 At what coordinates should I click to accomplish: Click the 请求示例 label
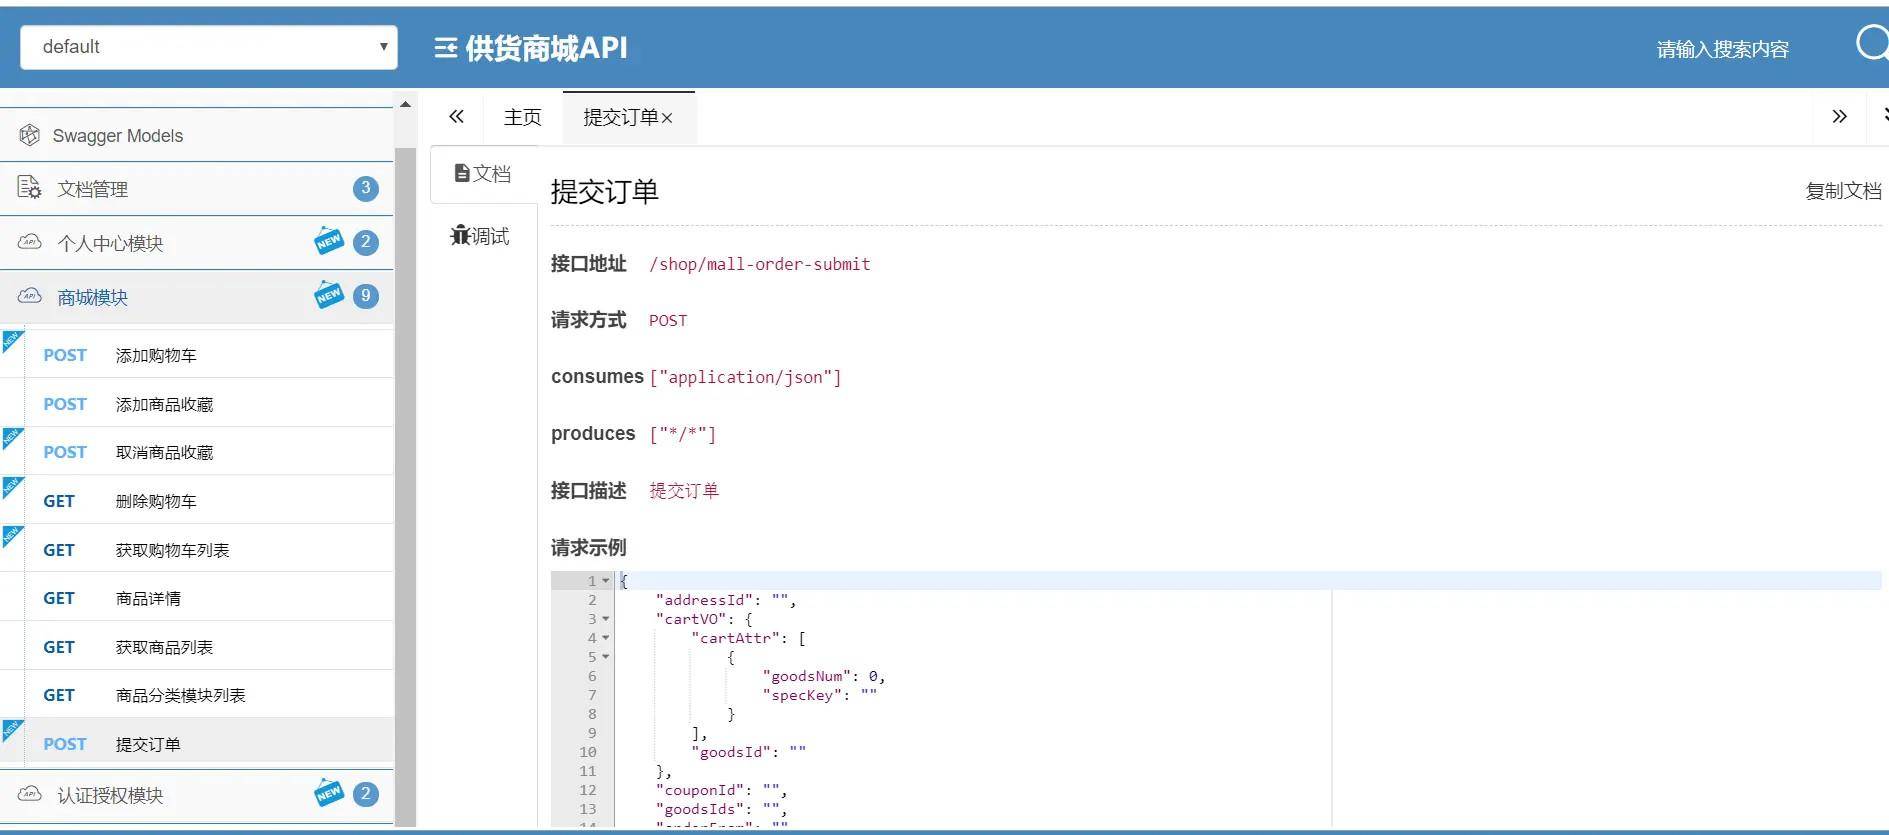[x=589, y=547]
